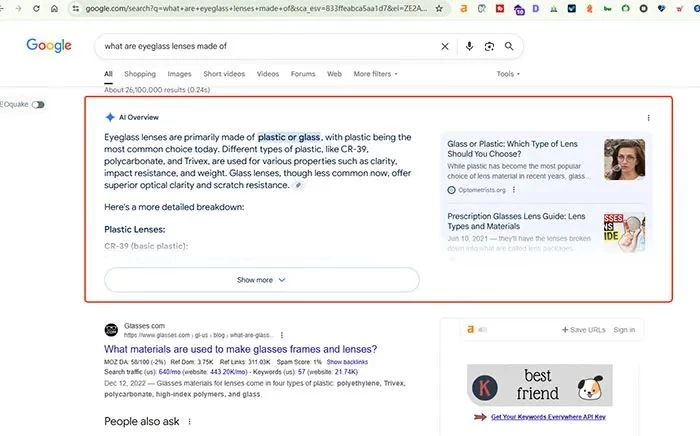Switch to the Forums tab
This screenshot has width=700, height=436.
[303, 74]
